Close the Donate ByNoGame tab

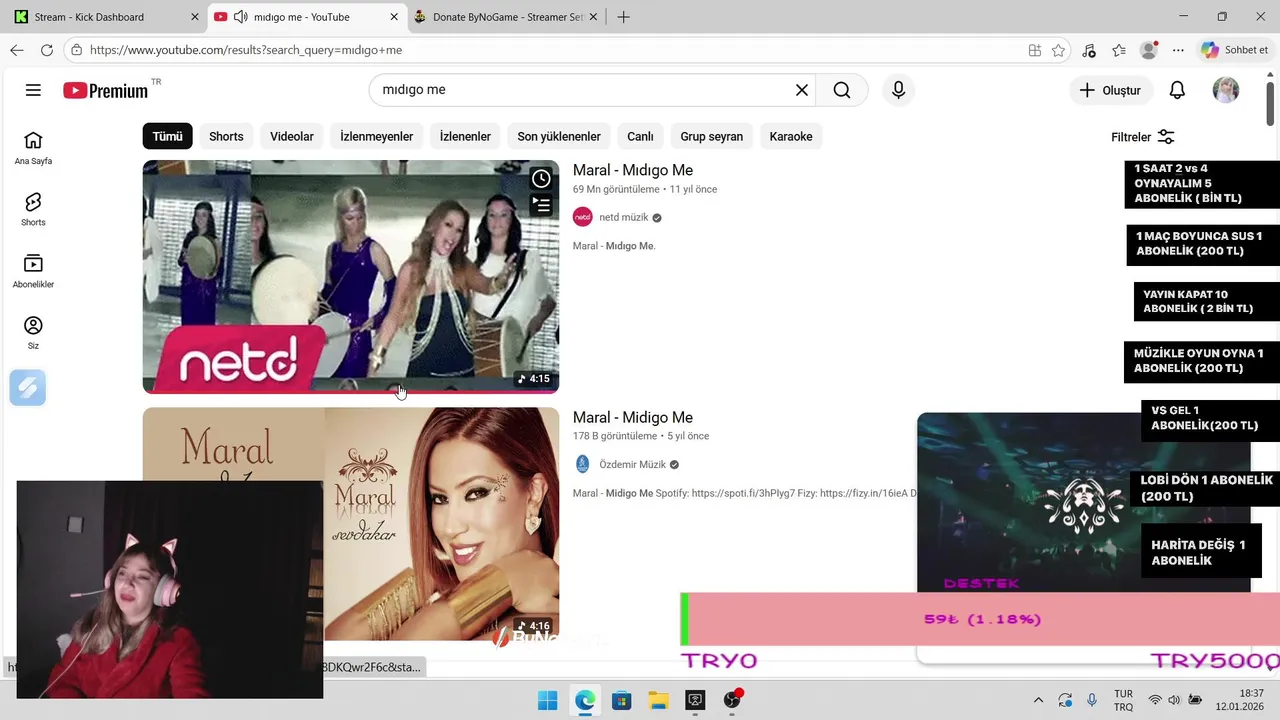(x=594, y=17)
